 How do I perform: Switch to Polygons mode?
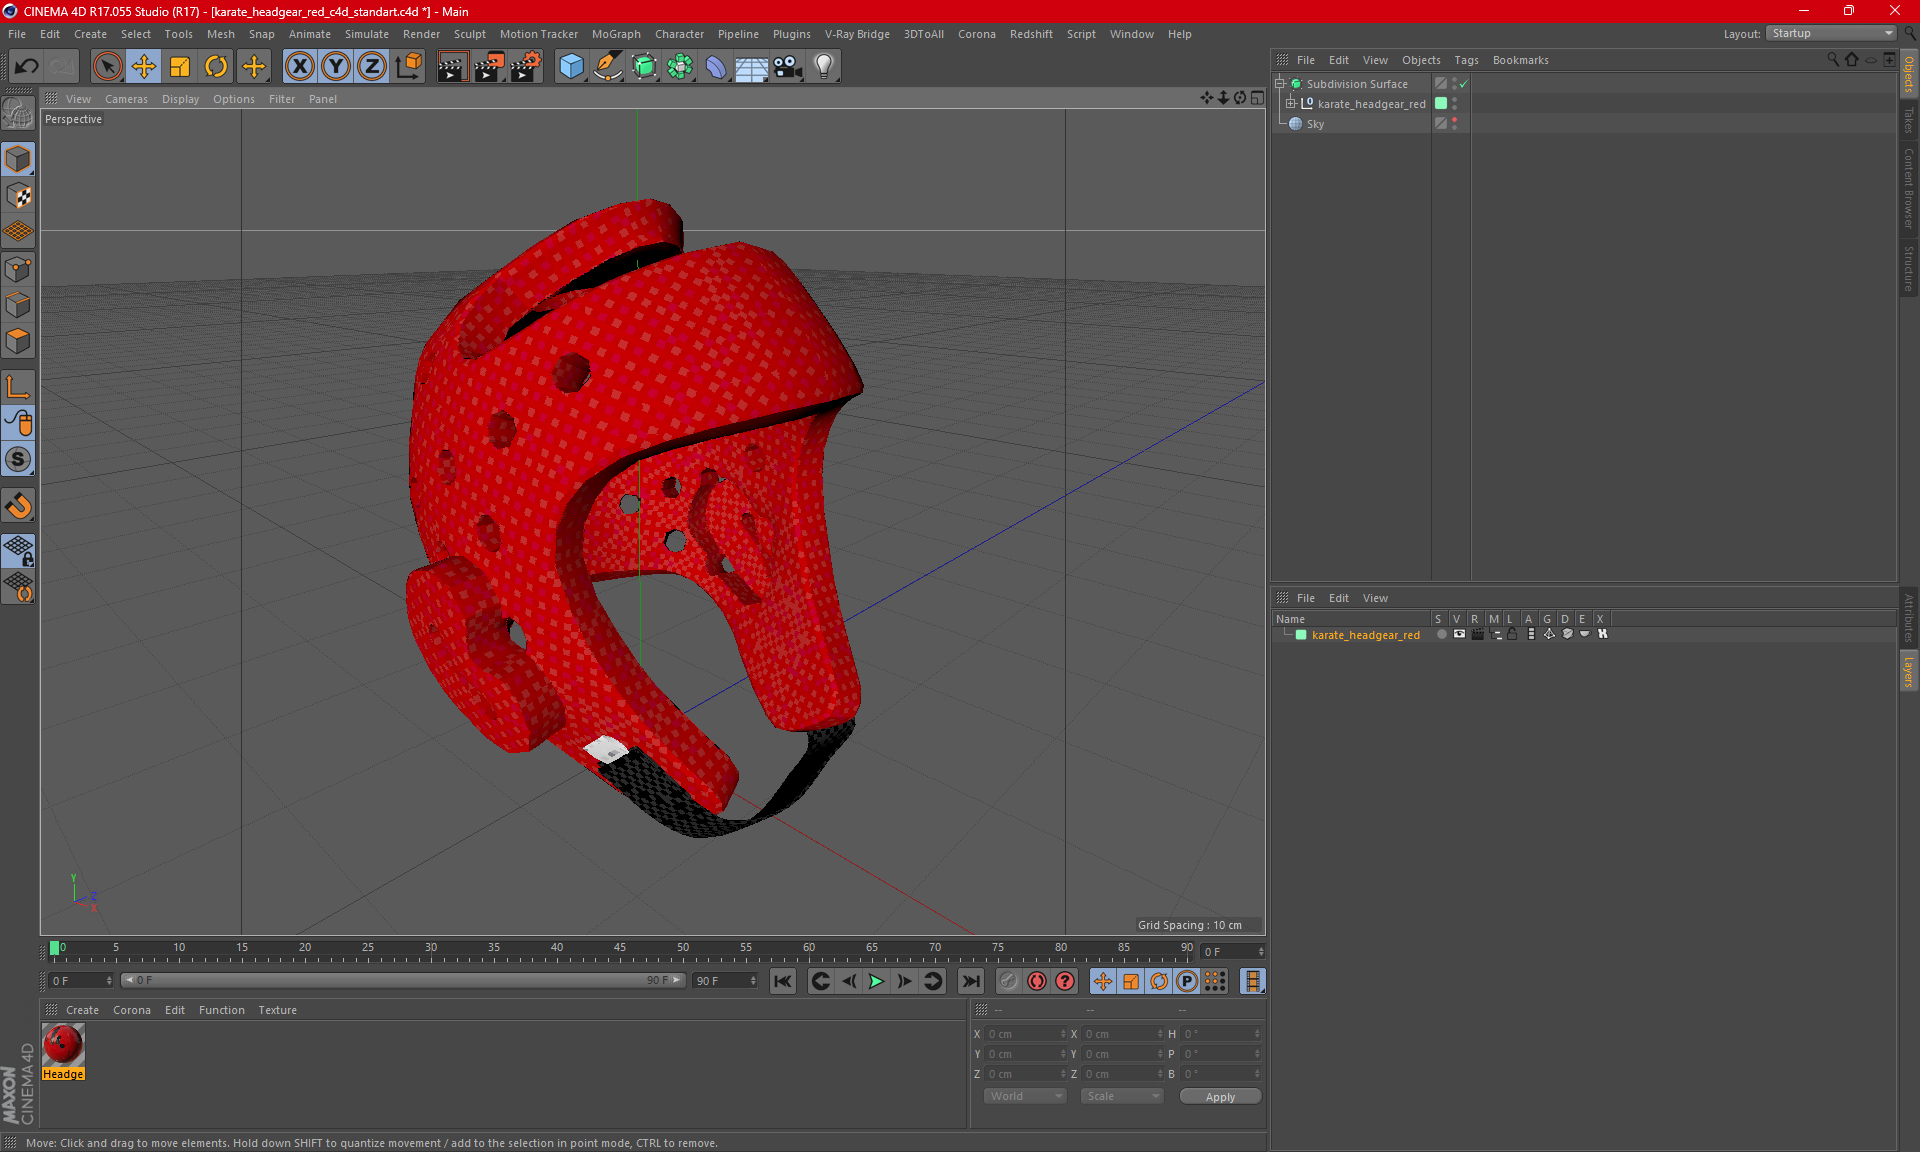[x=18, y=342]
